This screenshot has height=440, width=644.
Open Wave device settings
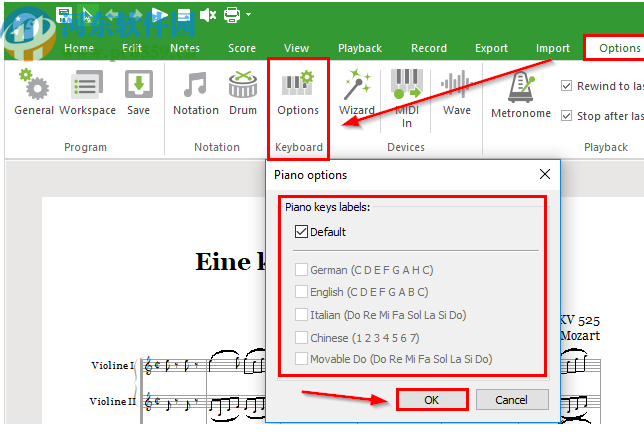(x=456, y=92)
